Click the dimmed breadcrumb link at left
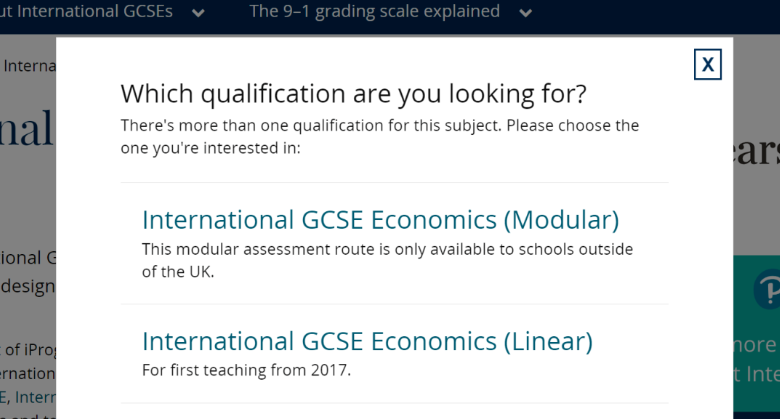Screen dimensions: 780x419 28,66
